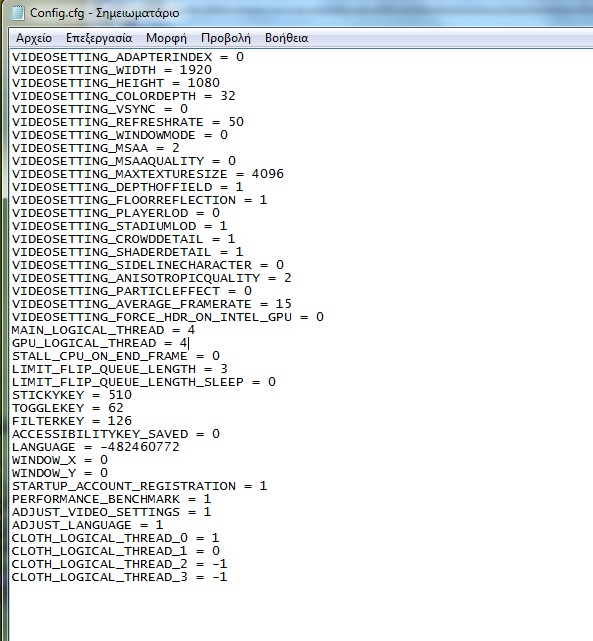This screenshot has width=593, height=641.
Task: Click the CLOTH_LOGICAL_THREAD_3 value -1
Action: coord(219,577)
